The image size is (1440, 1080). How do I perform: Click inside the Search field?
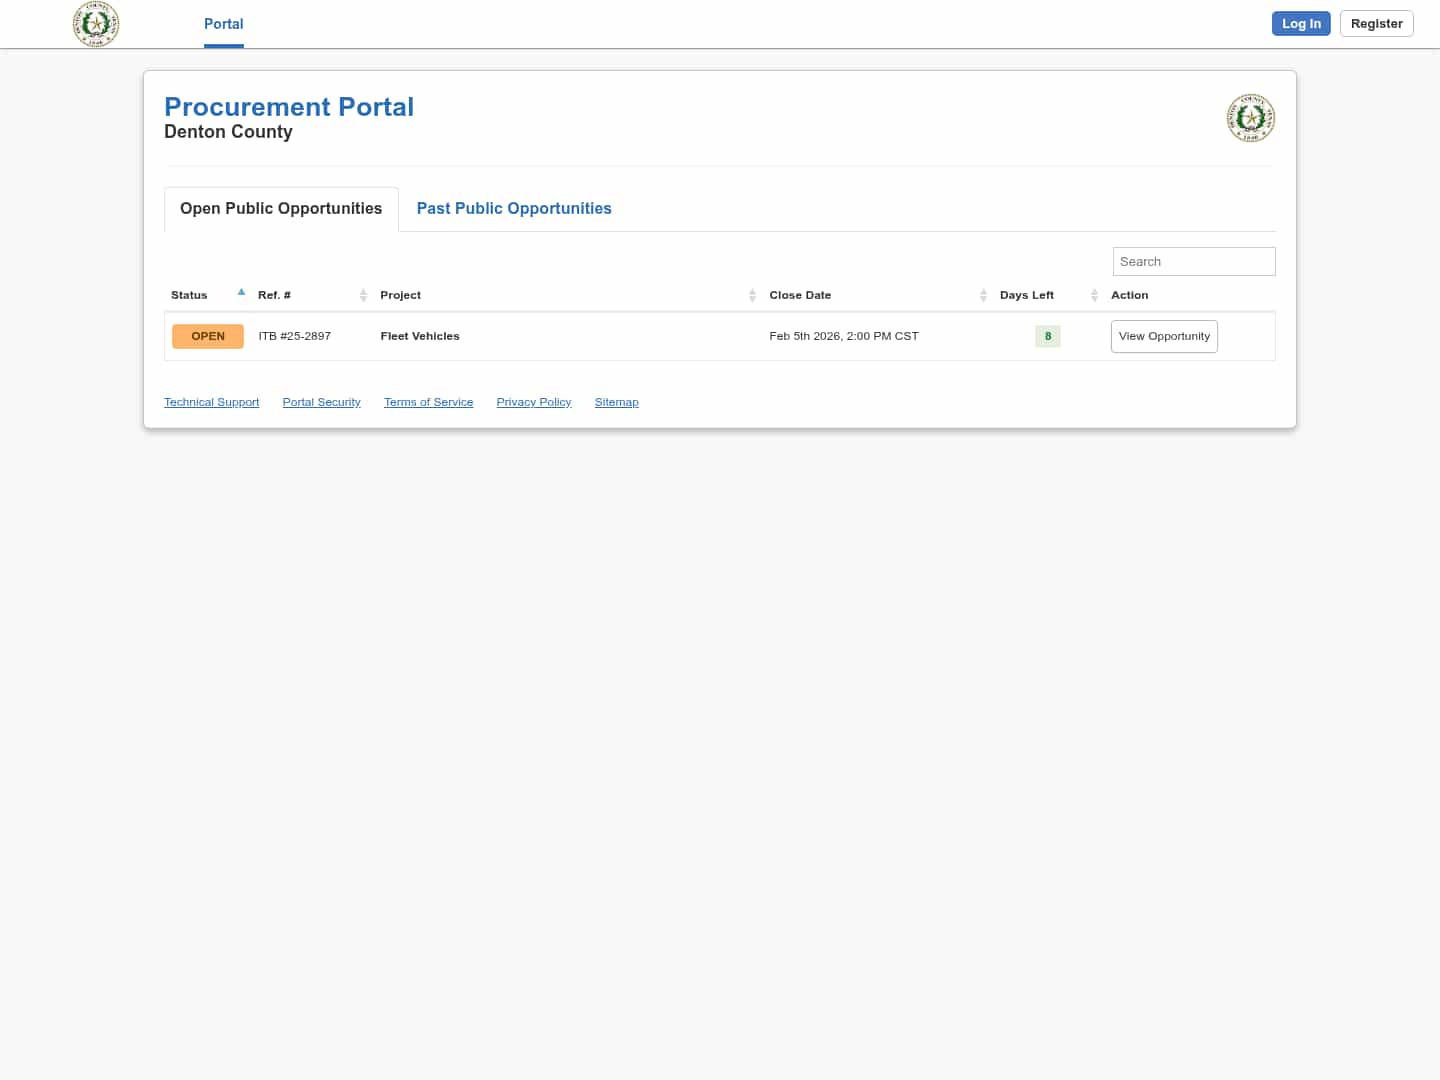click(1193, 261)
